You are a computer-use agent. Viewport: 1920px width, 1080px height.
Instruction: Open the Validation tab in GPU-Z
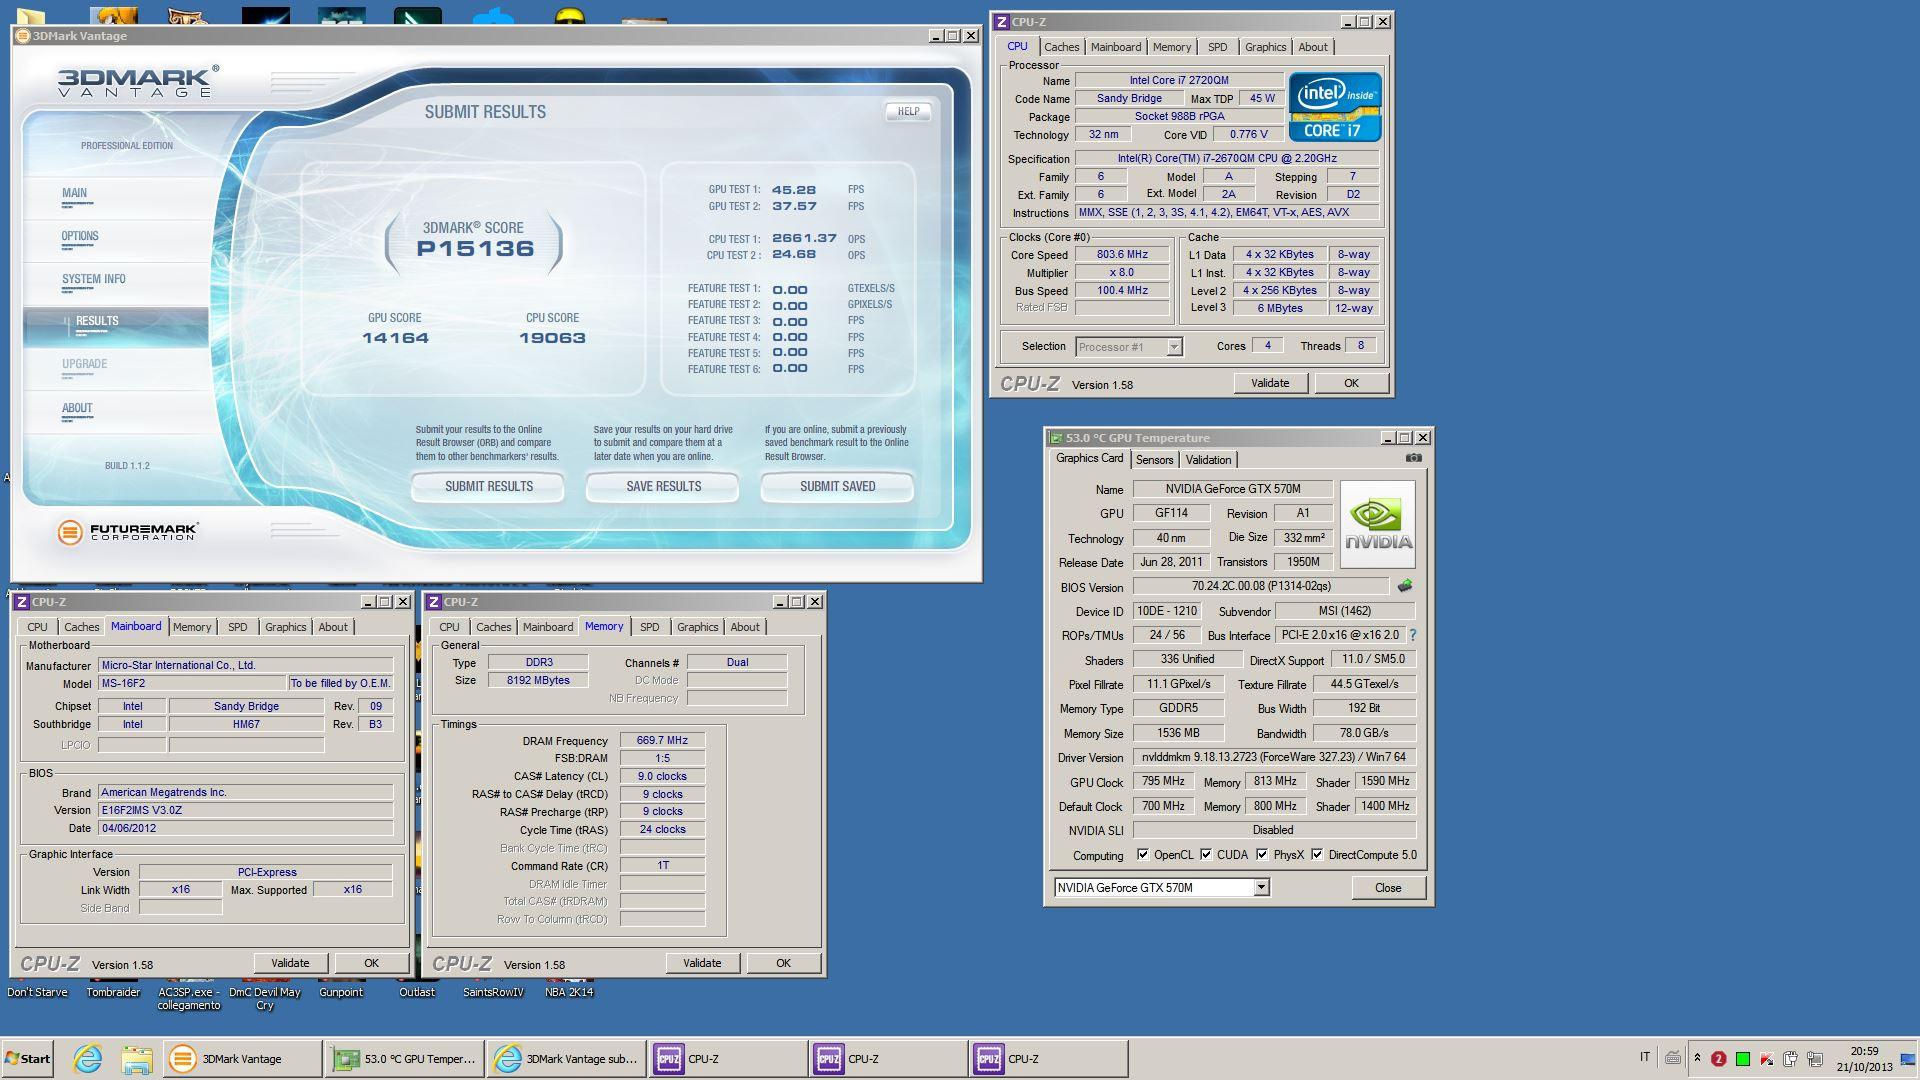coord(1208,460)
